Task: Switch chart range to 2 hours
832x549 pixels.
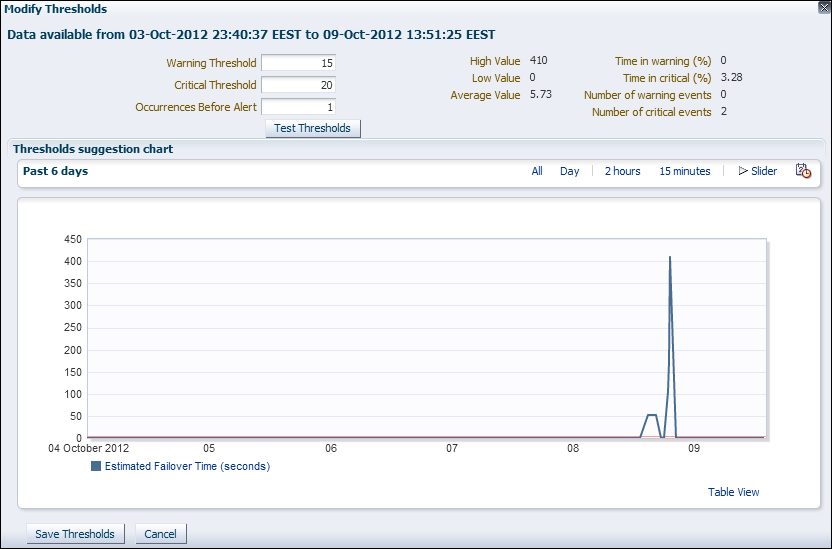Action: (622, 171)
